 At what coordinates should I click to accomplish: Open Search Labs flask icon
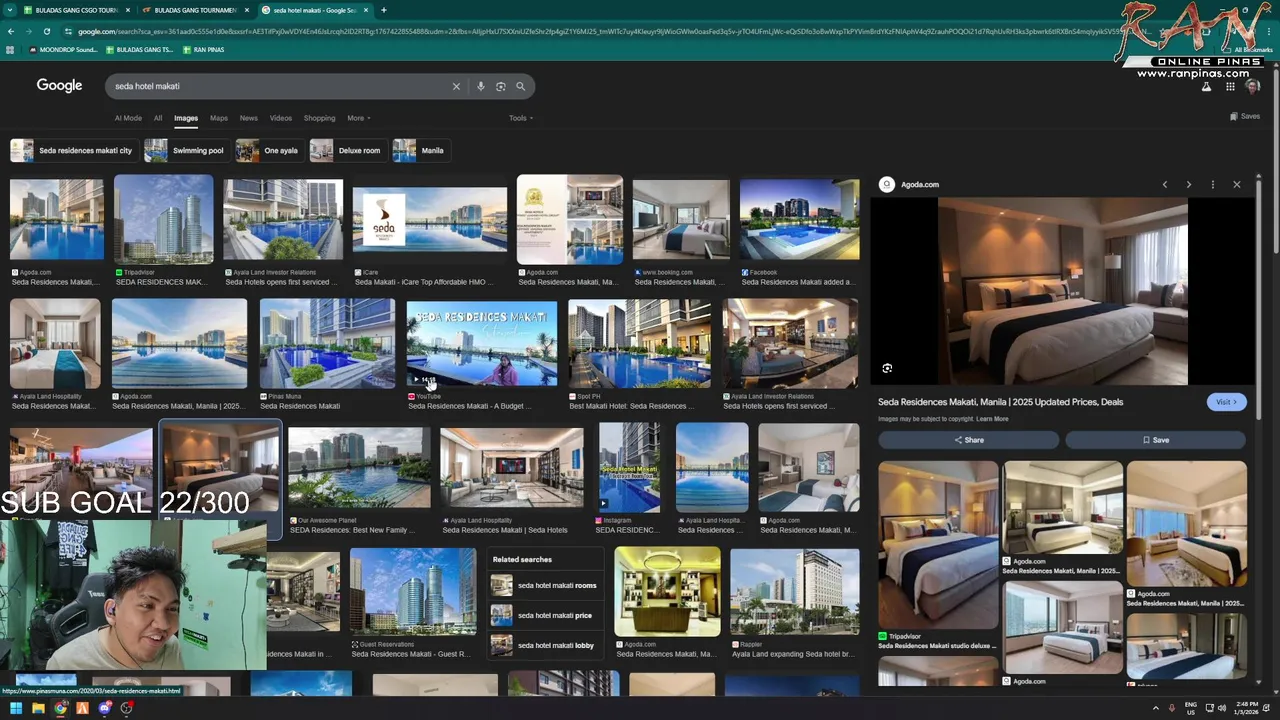point(1206,87)
